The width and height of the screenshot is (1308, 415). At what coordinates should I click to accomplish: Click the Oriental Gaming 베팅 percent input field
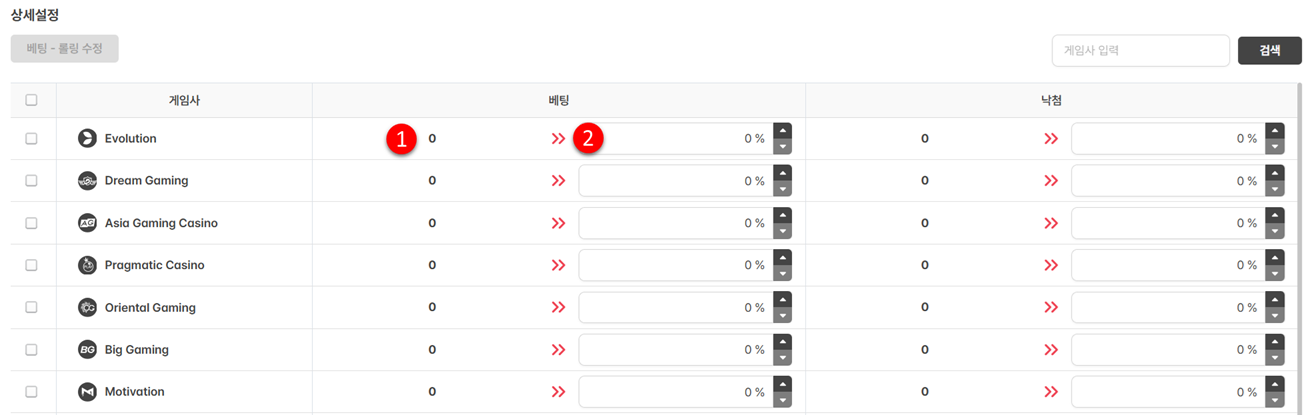click(x=675, y=308)
